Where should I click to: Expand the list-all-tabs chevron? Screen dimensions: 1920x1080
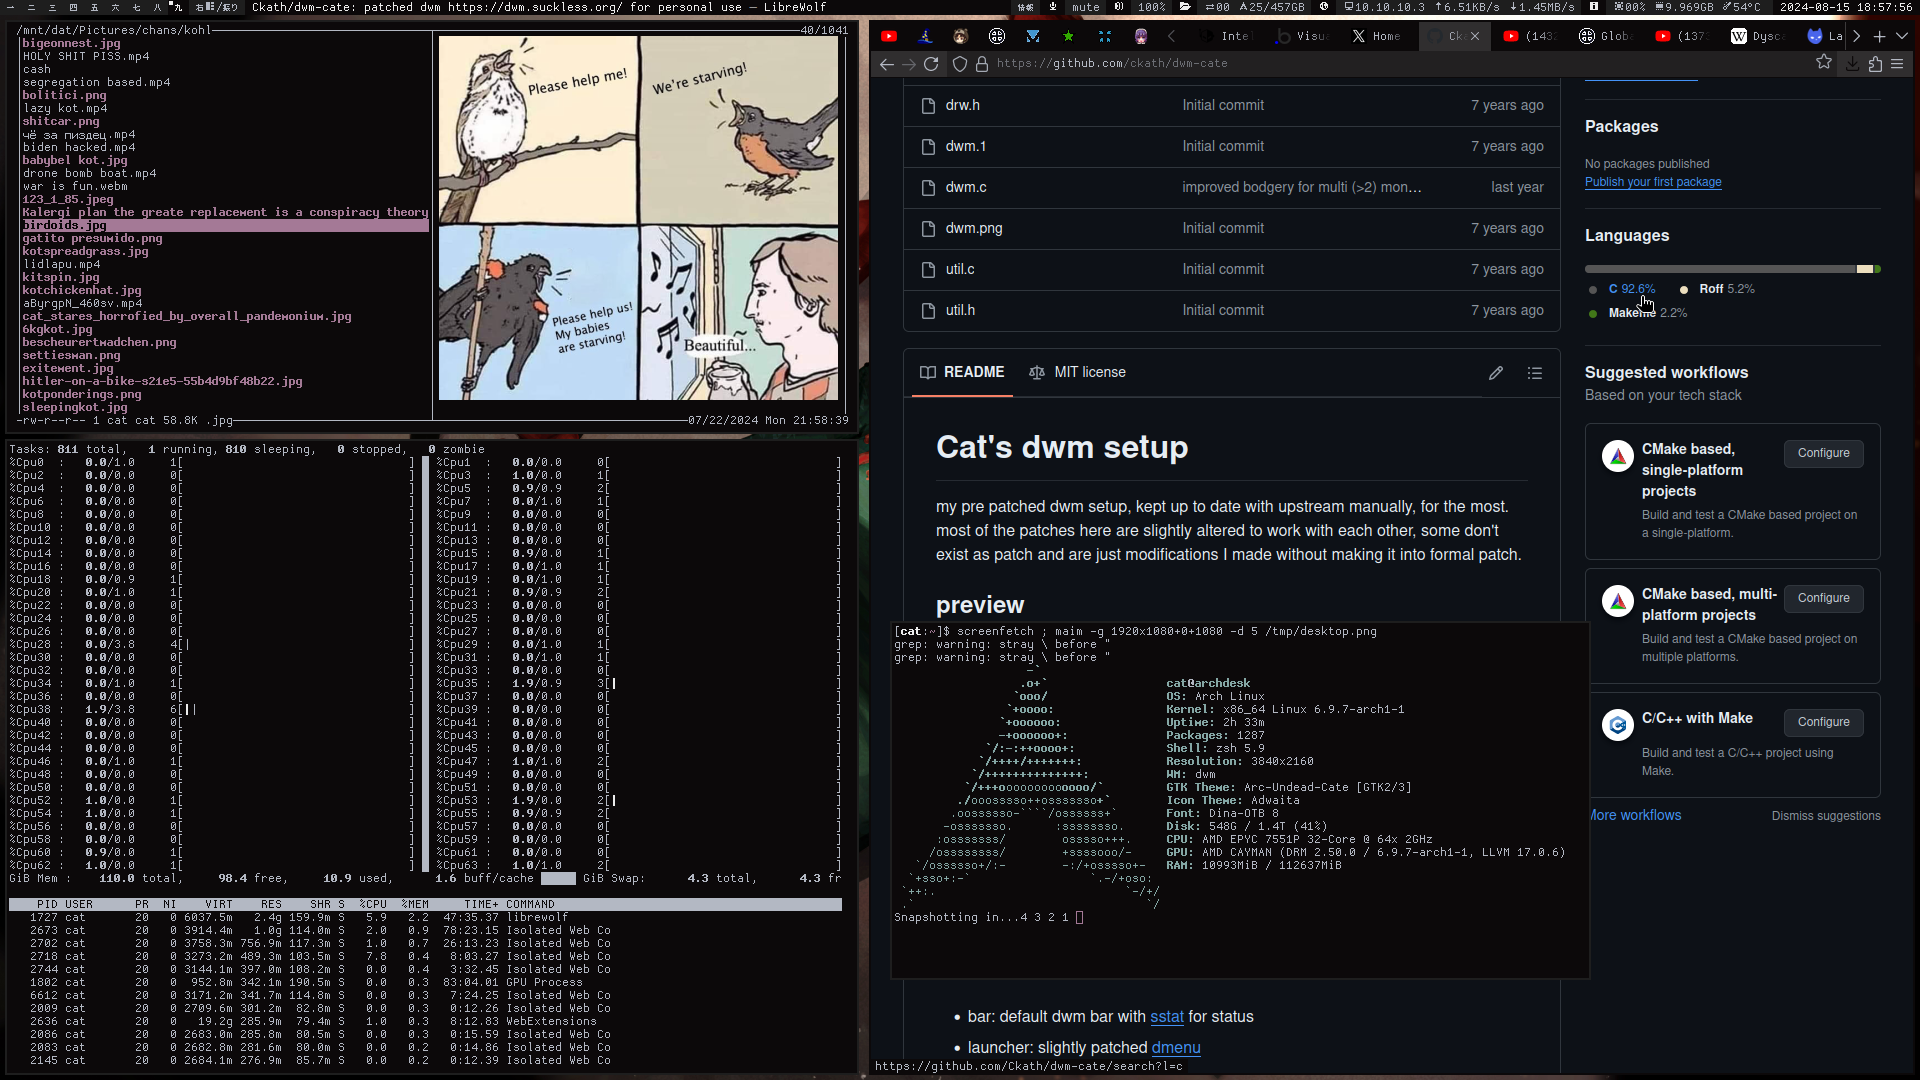click(x=1902, y=36)
